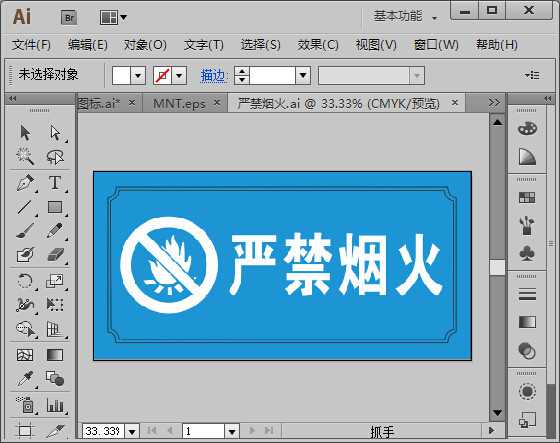The image size is (560, 443).
Task: Select the Rotate tool
Action: (x=25, y=281)
